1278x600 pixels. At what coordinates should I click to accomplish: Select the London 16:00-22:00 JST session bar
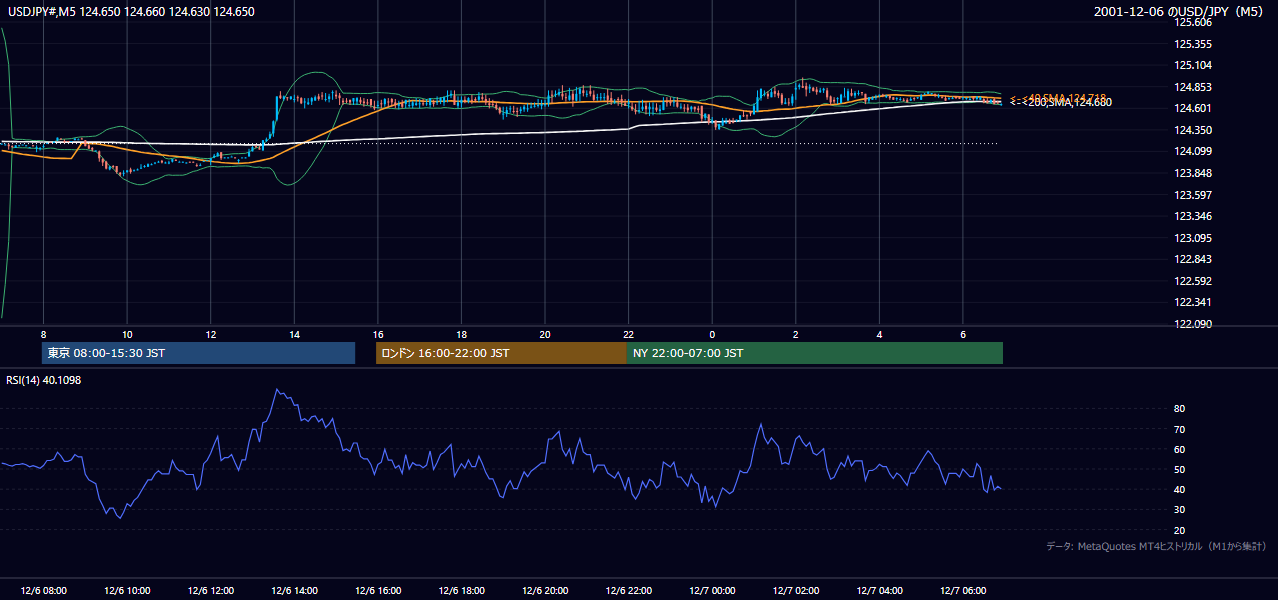(x=501, y=353)
